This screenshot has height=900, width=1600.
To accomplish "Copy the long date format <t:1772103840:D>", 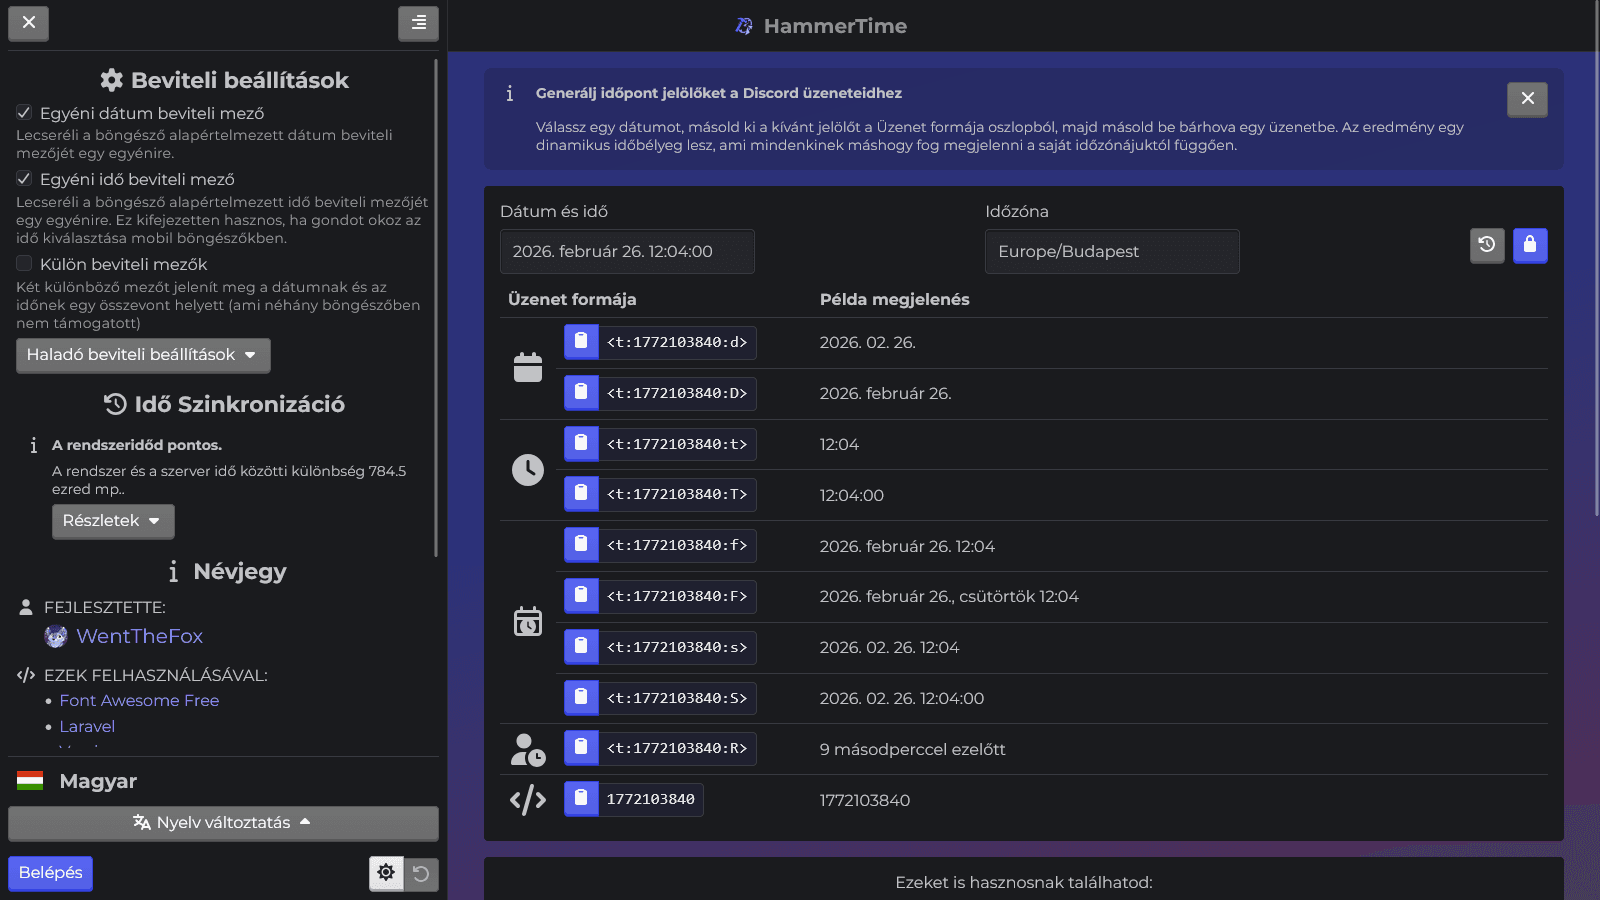I will point(580,393).
